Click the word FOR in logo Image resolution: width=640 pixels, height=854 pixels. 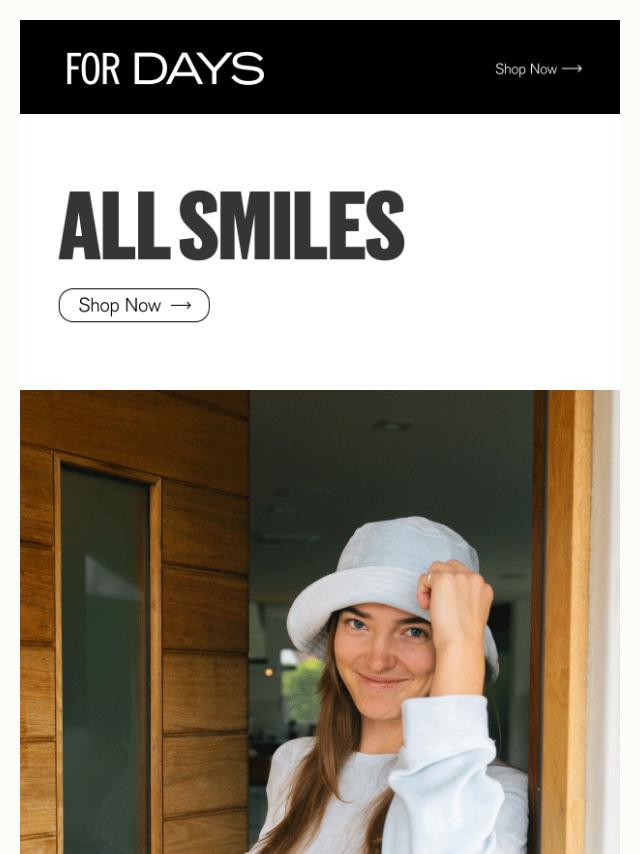93,69
